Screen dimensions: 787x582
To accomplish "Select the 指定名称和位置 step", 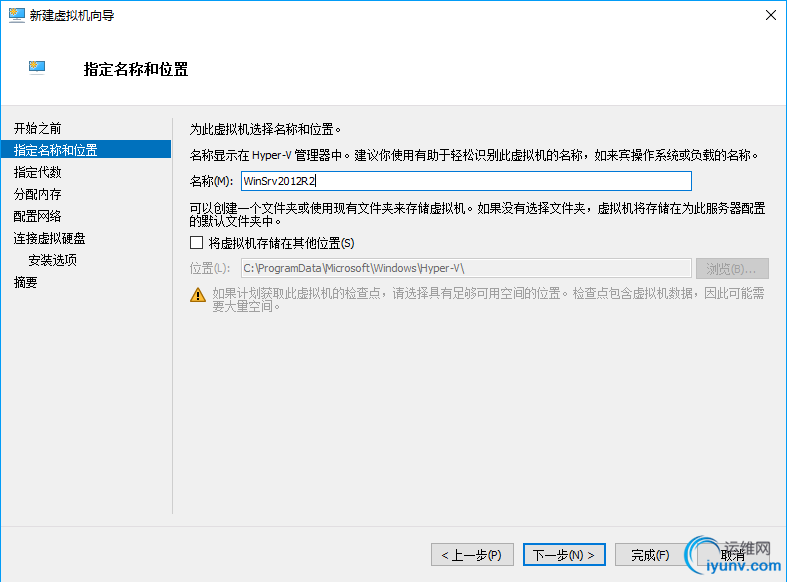I will [x=86, y=150].
